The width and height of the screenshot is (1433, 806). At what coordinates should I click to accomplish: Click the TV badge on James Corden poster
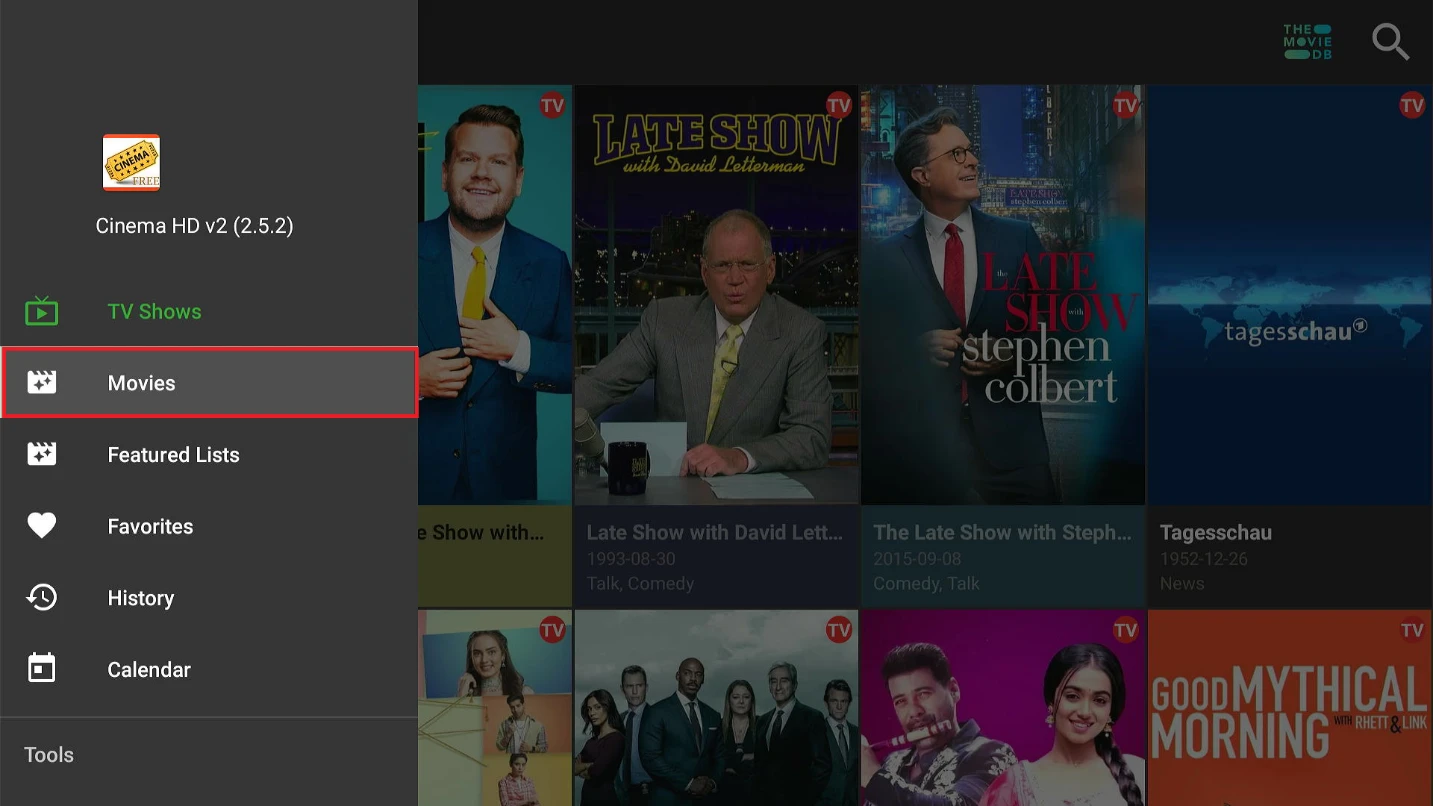pos(552,105)
